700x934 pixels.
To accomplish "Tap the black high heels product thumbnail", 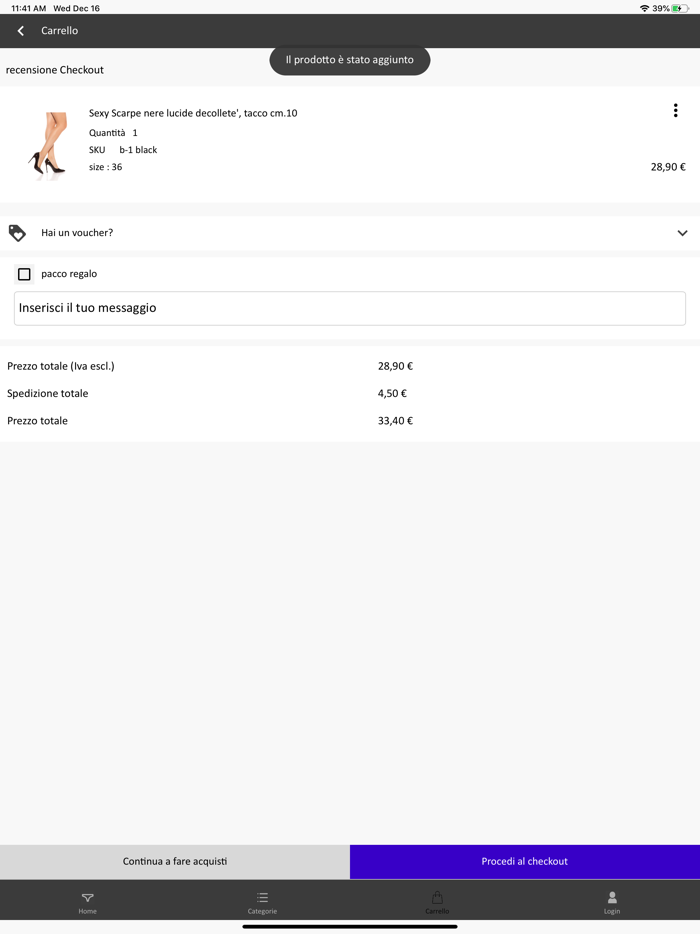I will coord(48,144).
